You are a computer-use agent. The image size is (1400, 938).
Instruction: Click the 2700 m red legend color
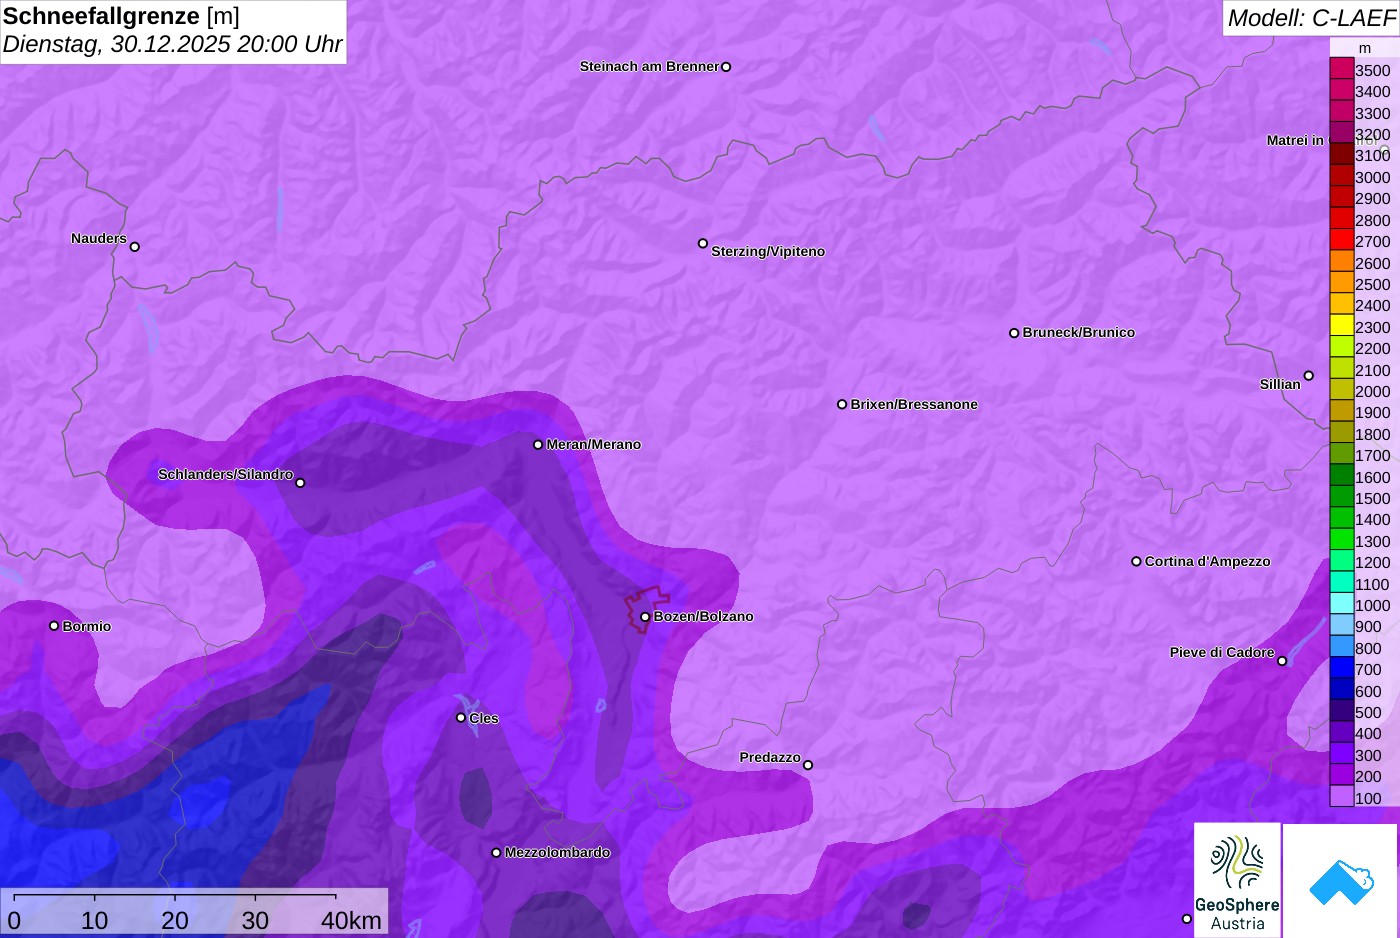[1341, 240]
